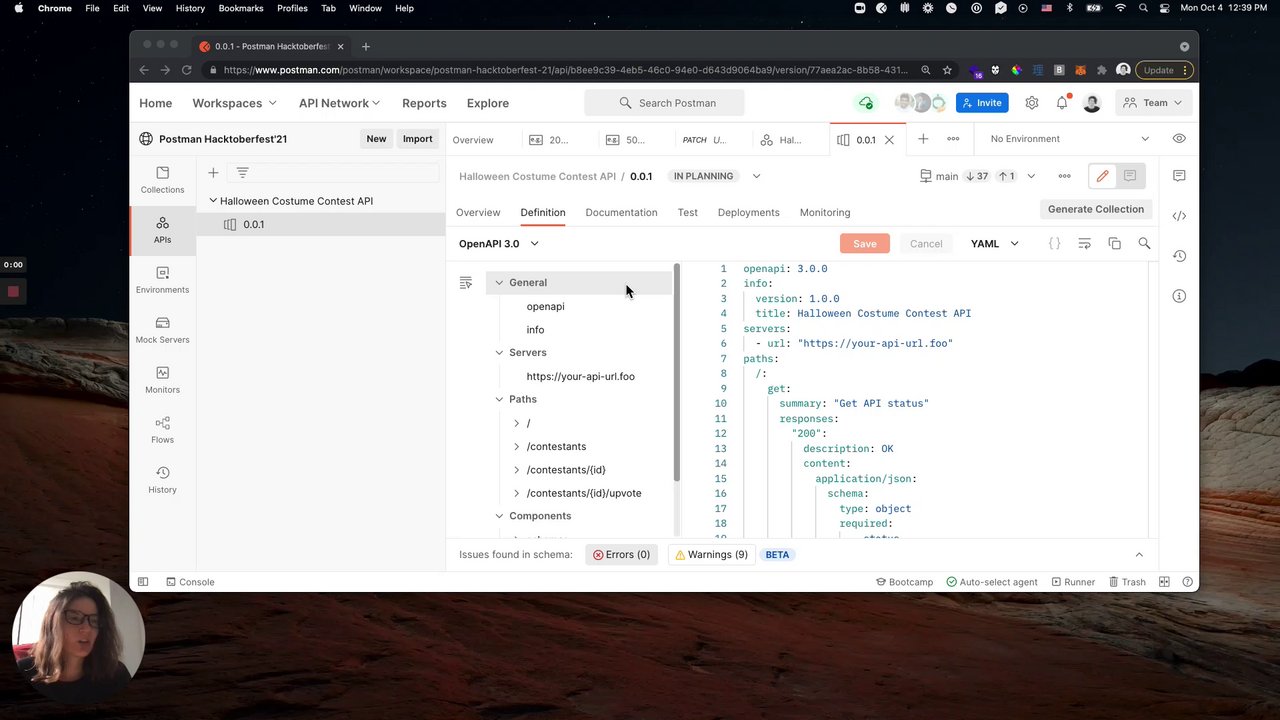
Task: Click the New button
Action: (376, 139)
